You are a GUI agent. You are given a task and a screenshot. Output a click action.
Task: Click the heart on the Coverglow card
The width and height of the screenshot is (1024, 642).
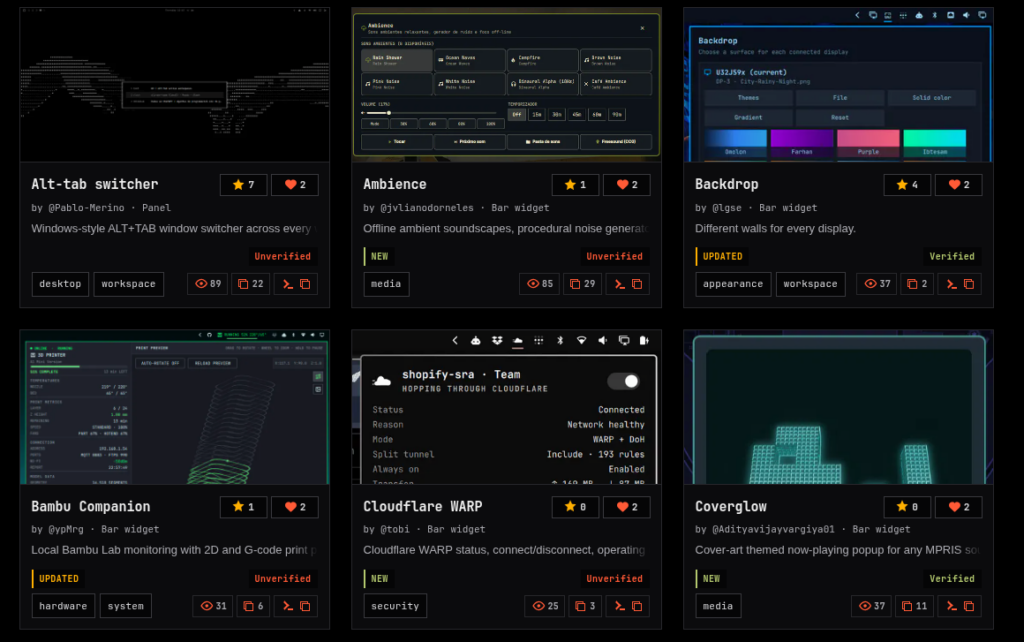pyautogui.click(x=958, y=507)
